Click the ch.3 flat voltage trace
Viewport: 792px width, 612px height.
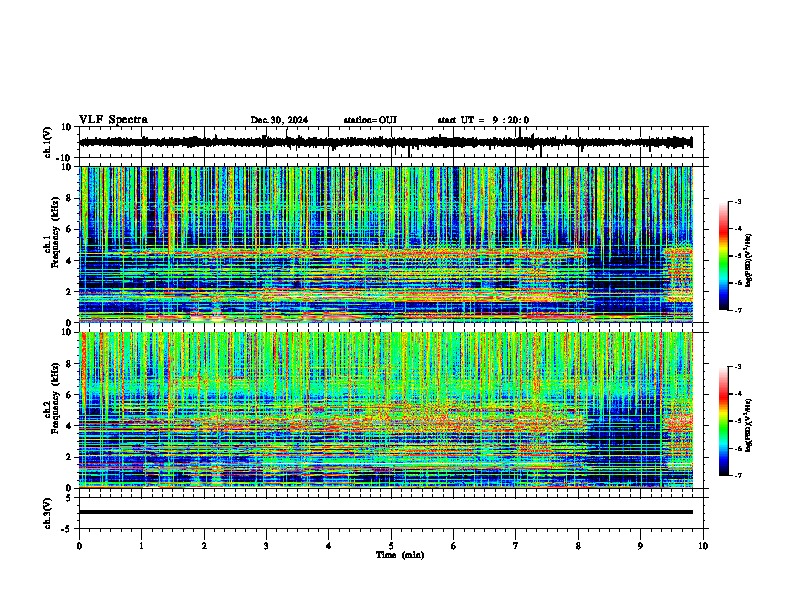coord(385,512)
